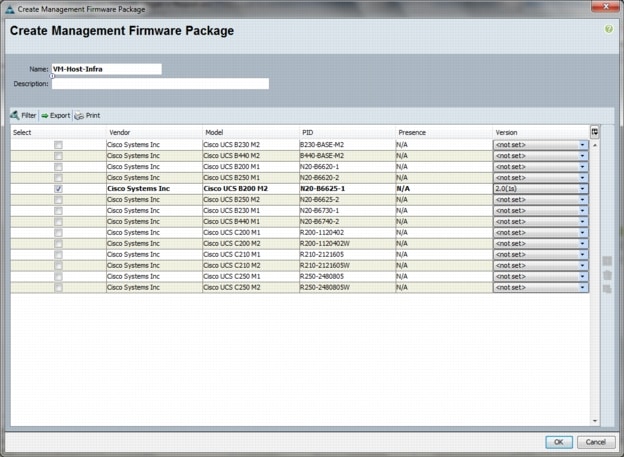
Task: Sort by the Model column header
Action: pos(251,133)
